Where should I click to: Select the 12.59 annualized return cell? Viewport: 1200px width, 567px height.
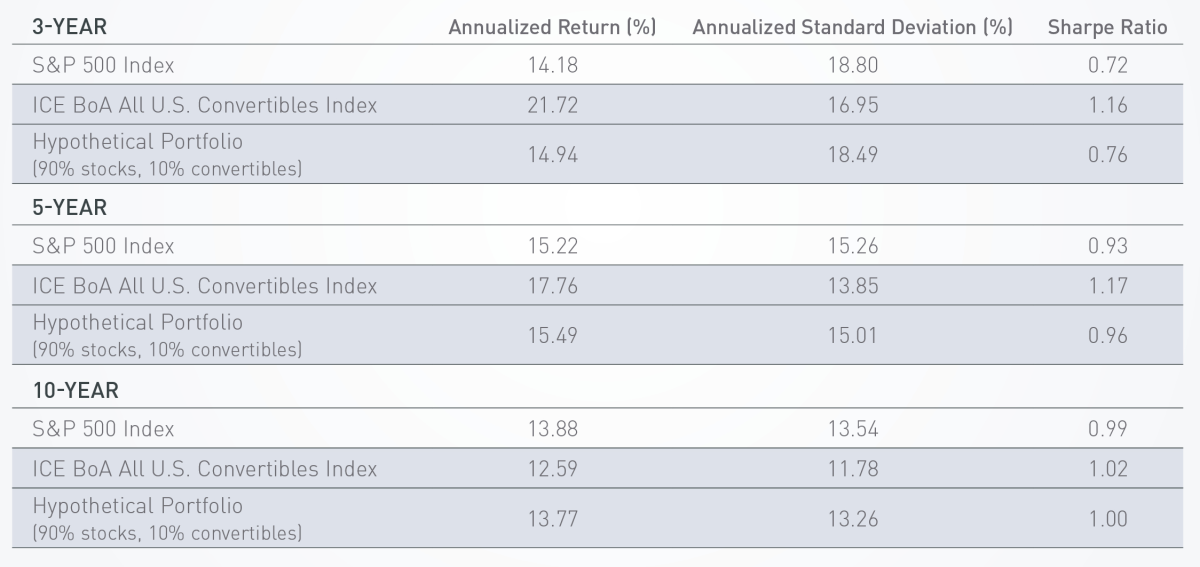coord(552,468)
